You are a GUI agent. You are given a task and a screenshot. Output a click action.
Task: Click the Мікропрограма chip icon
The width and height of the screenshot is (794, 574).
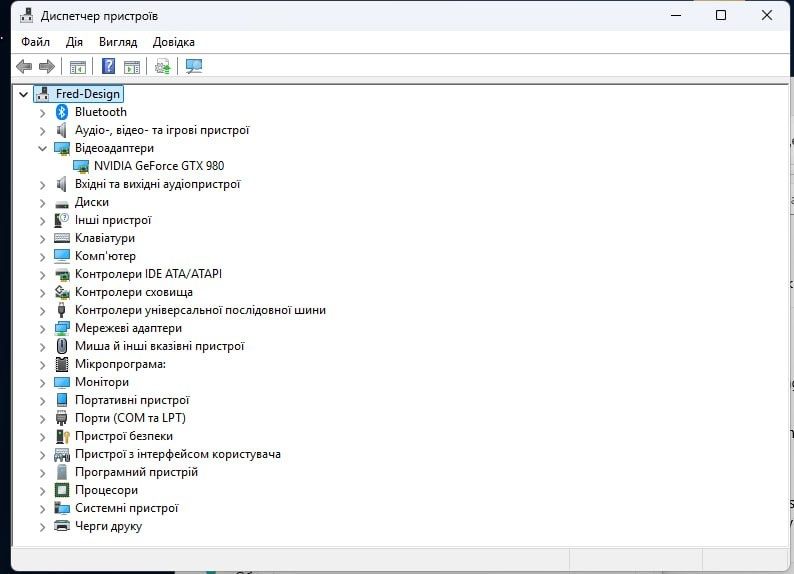[62, 364]
